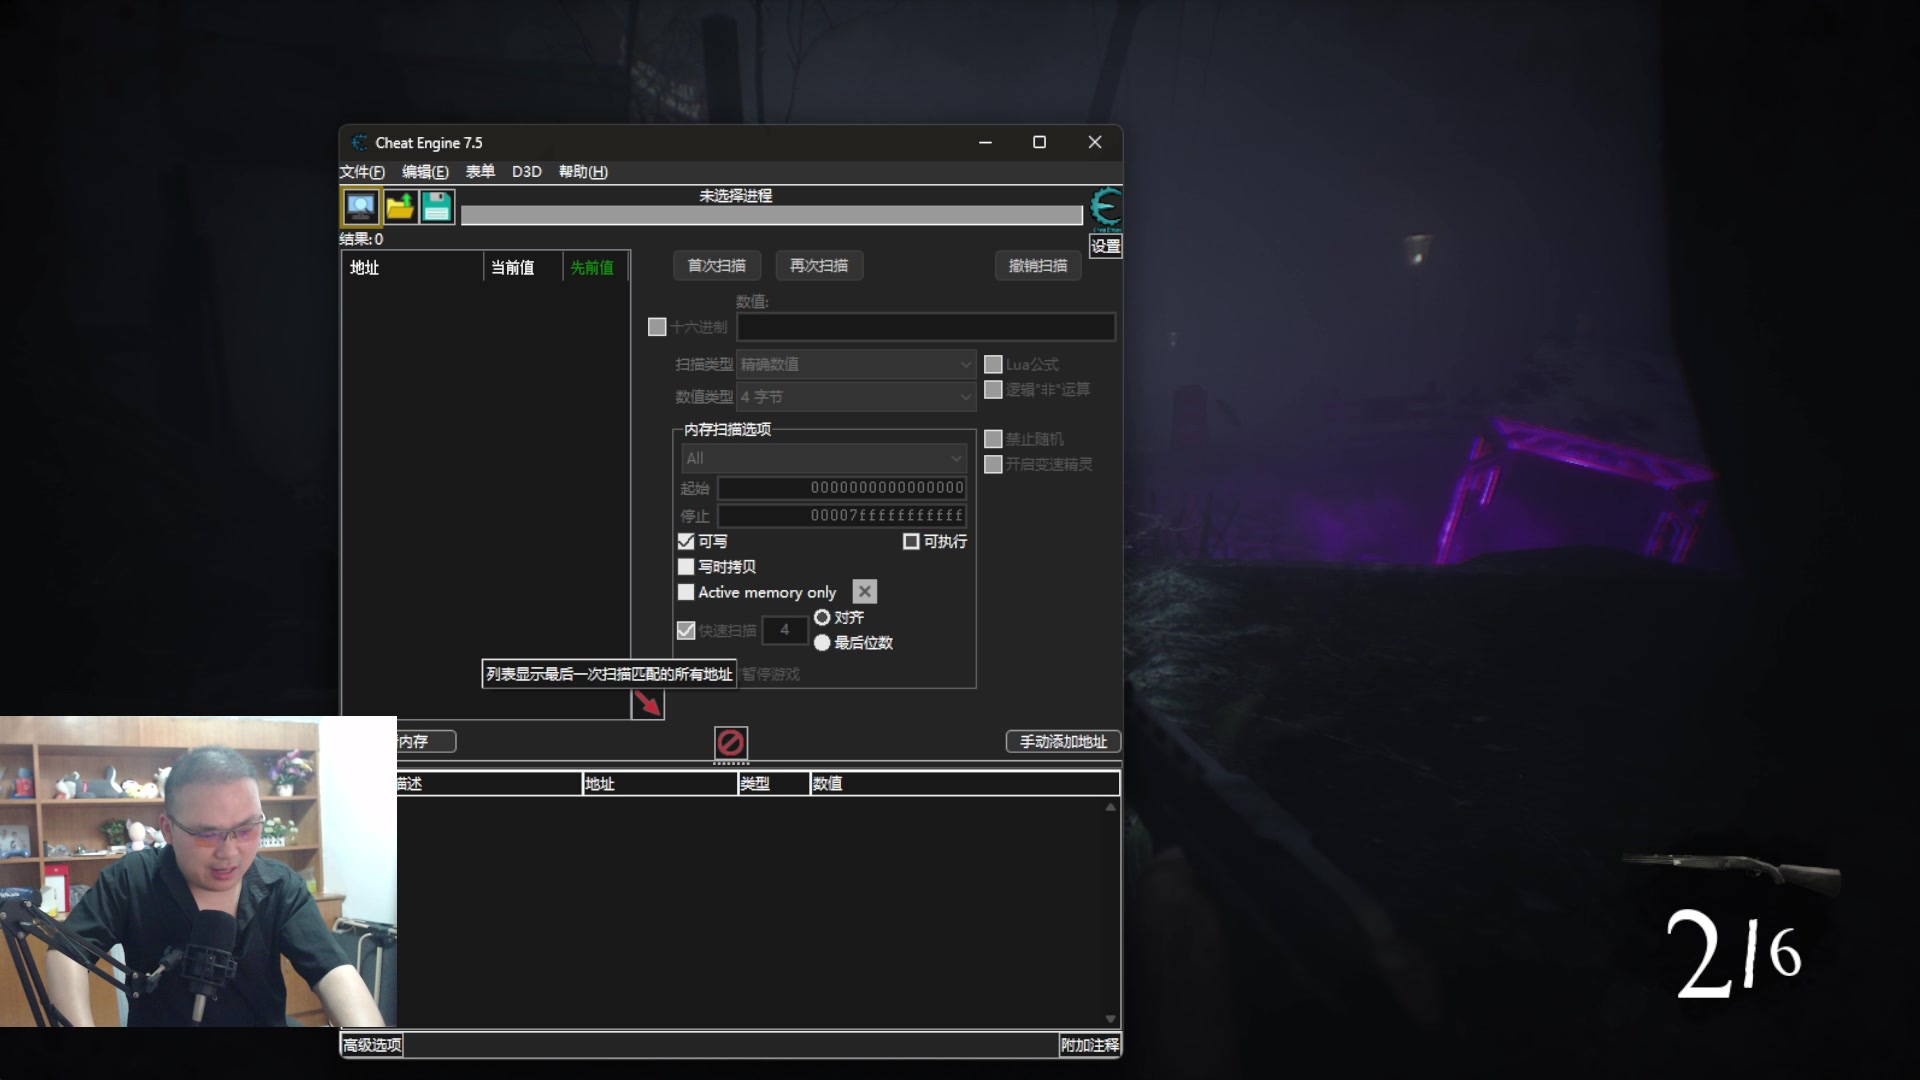Click the 类型 column header in table
The width and height of the screenshot is (1920, 1080).
(x=773, y=784)
